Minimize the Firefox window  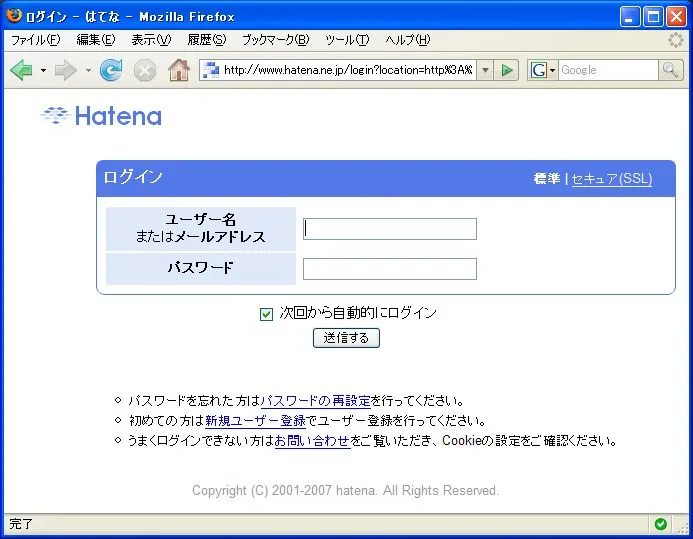click(630, 17)
